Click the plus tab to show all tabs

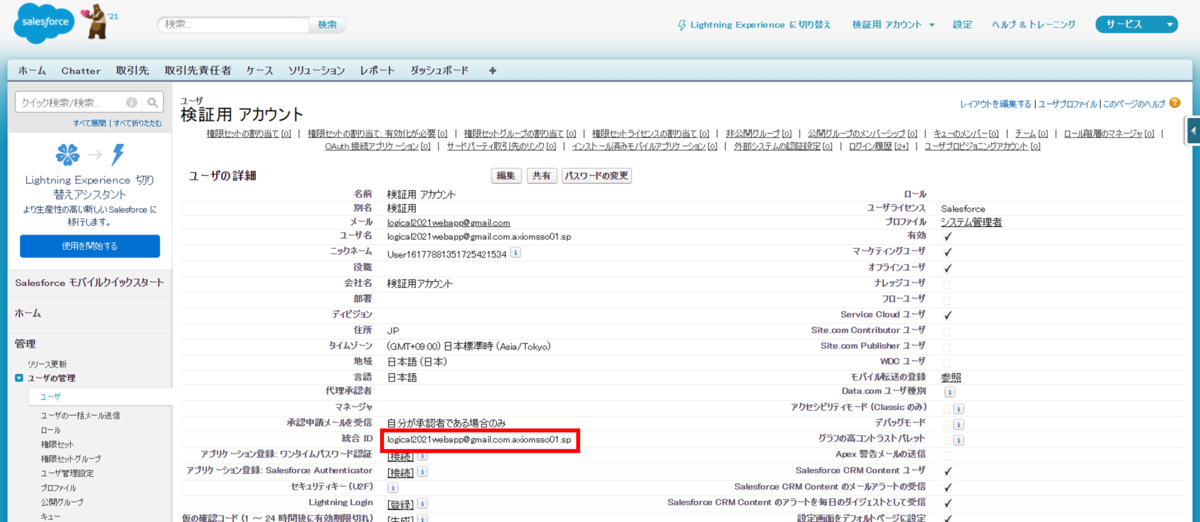492,70
